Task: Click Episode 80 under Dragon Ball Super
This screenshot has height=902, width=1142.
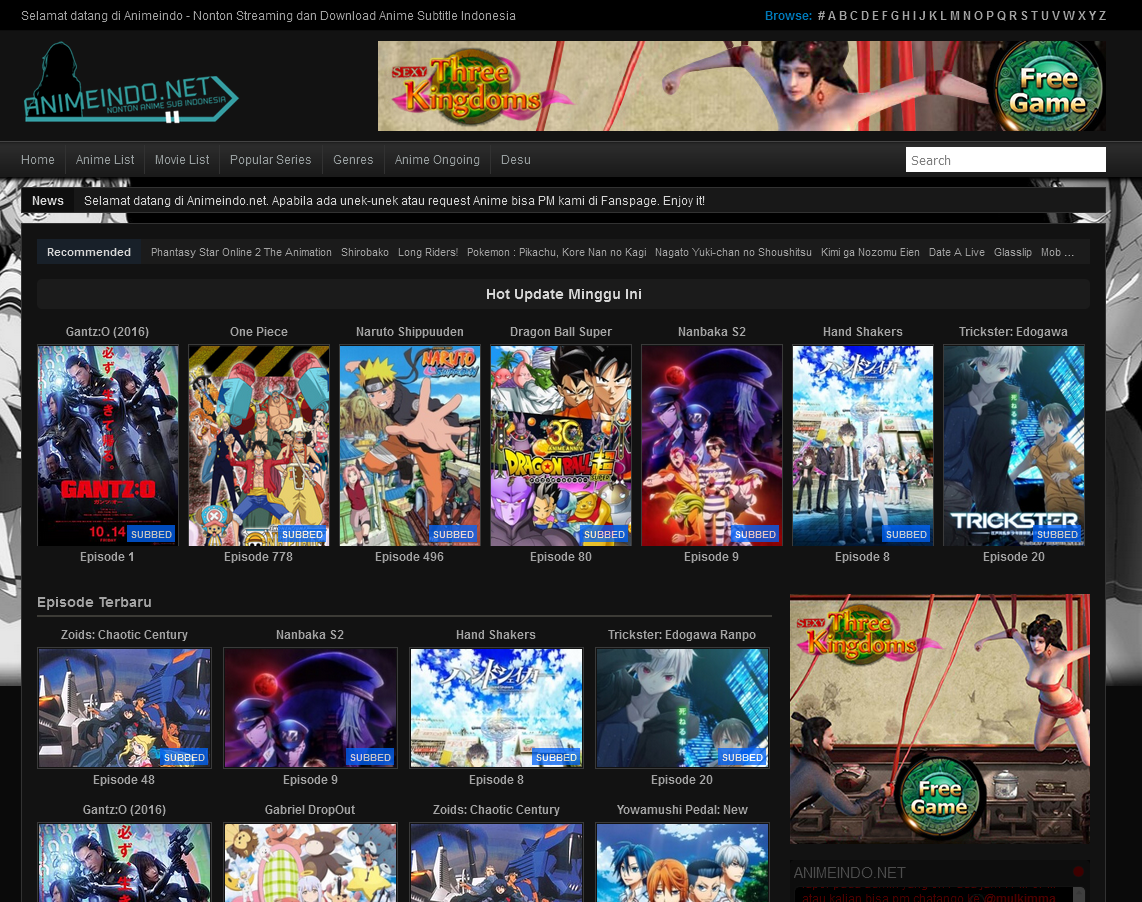Action: click(x=561, y=557)
